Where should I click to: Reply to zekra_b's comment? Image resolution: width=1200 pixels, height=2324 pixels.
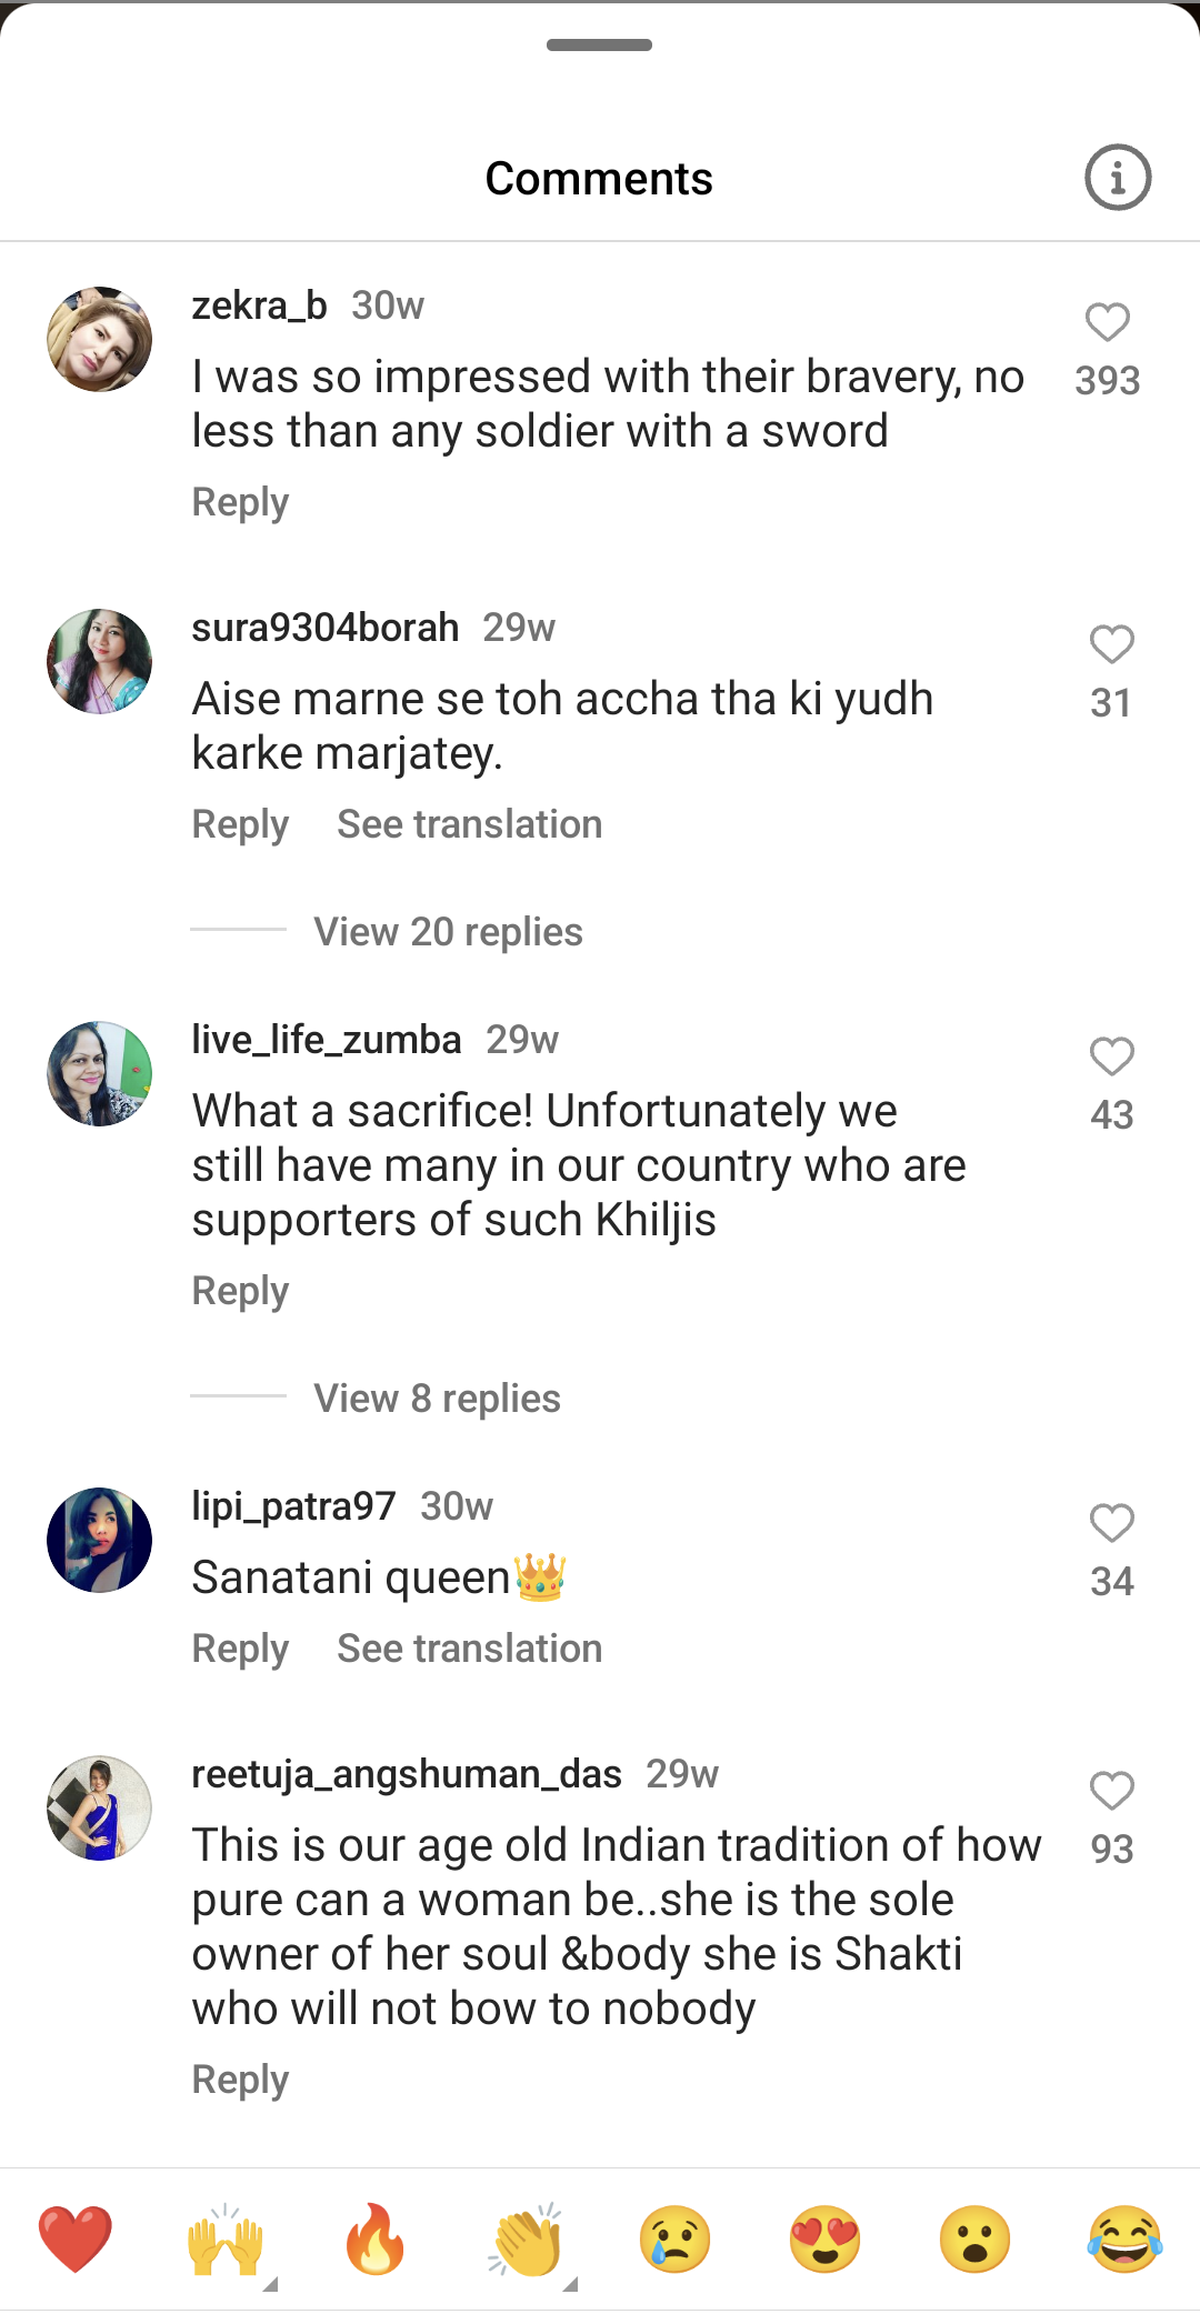pyautogui.click(x=240, y=502)
